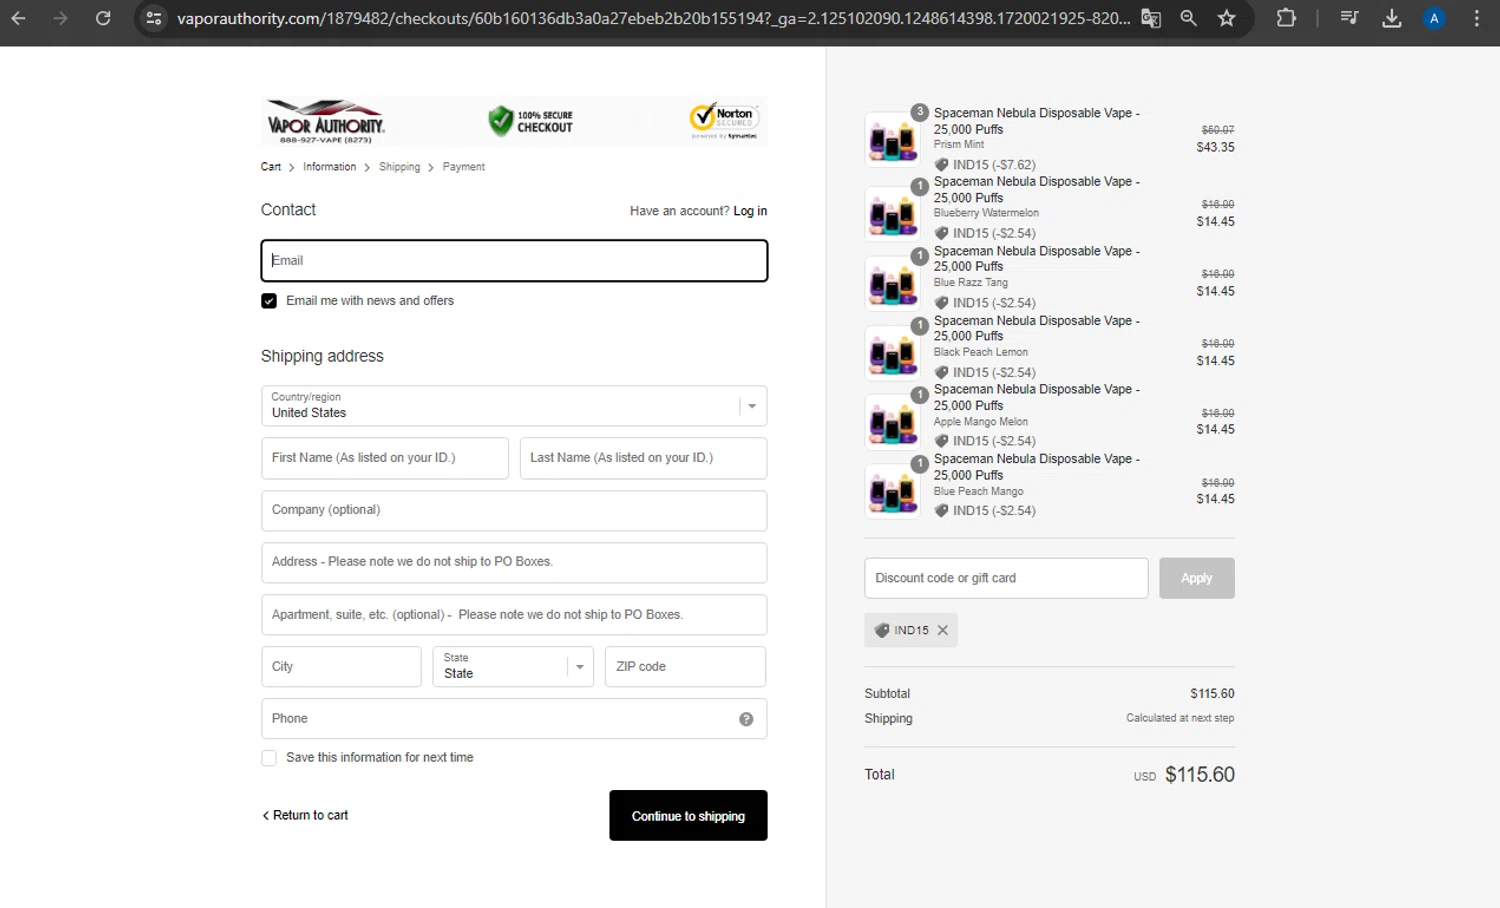Viewport: 1500px width, 908px height.
Task: Remove the IND15 discount code
Action: 942,630
